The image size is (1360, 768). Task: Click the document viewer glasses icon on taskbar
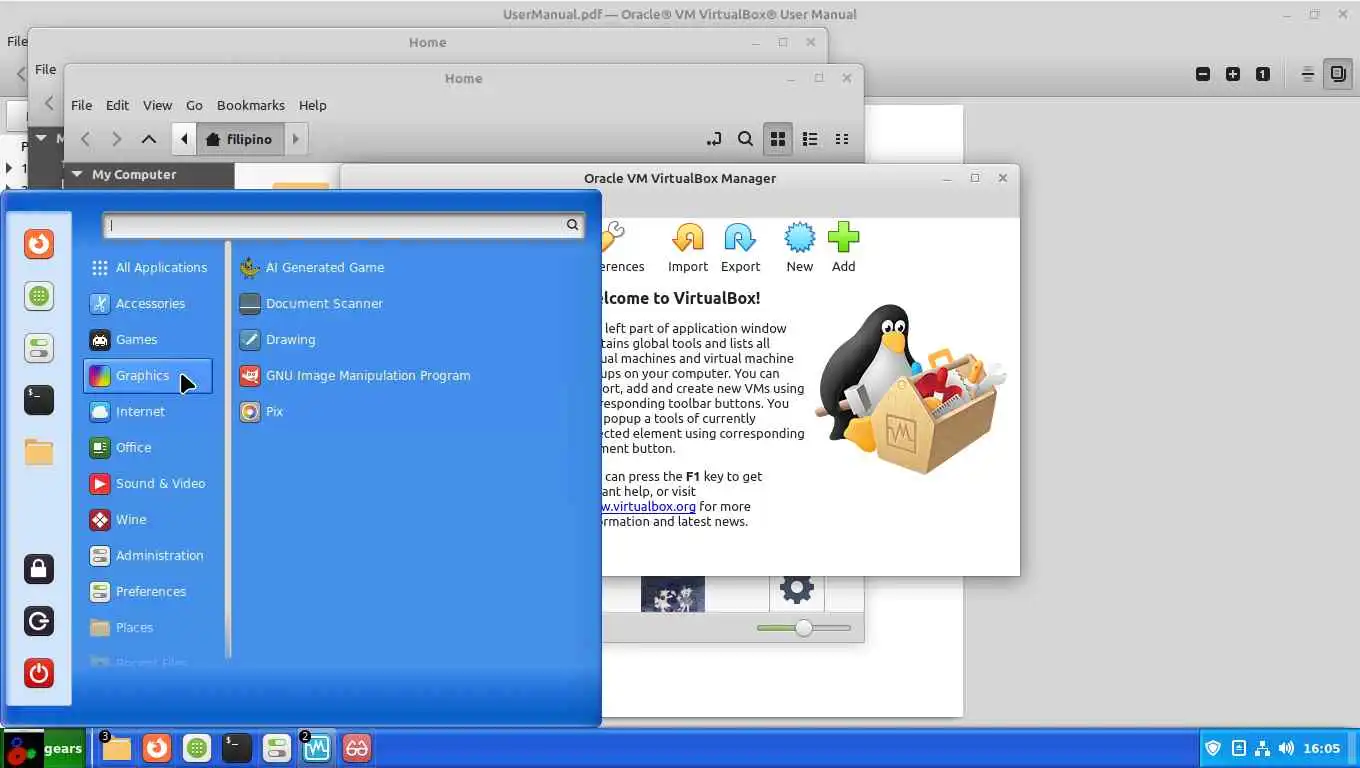tap(357, 748)
